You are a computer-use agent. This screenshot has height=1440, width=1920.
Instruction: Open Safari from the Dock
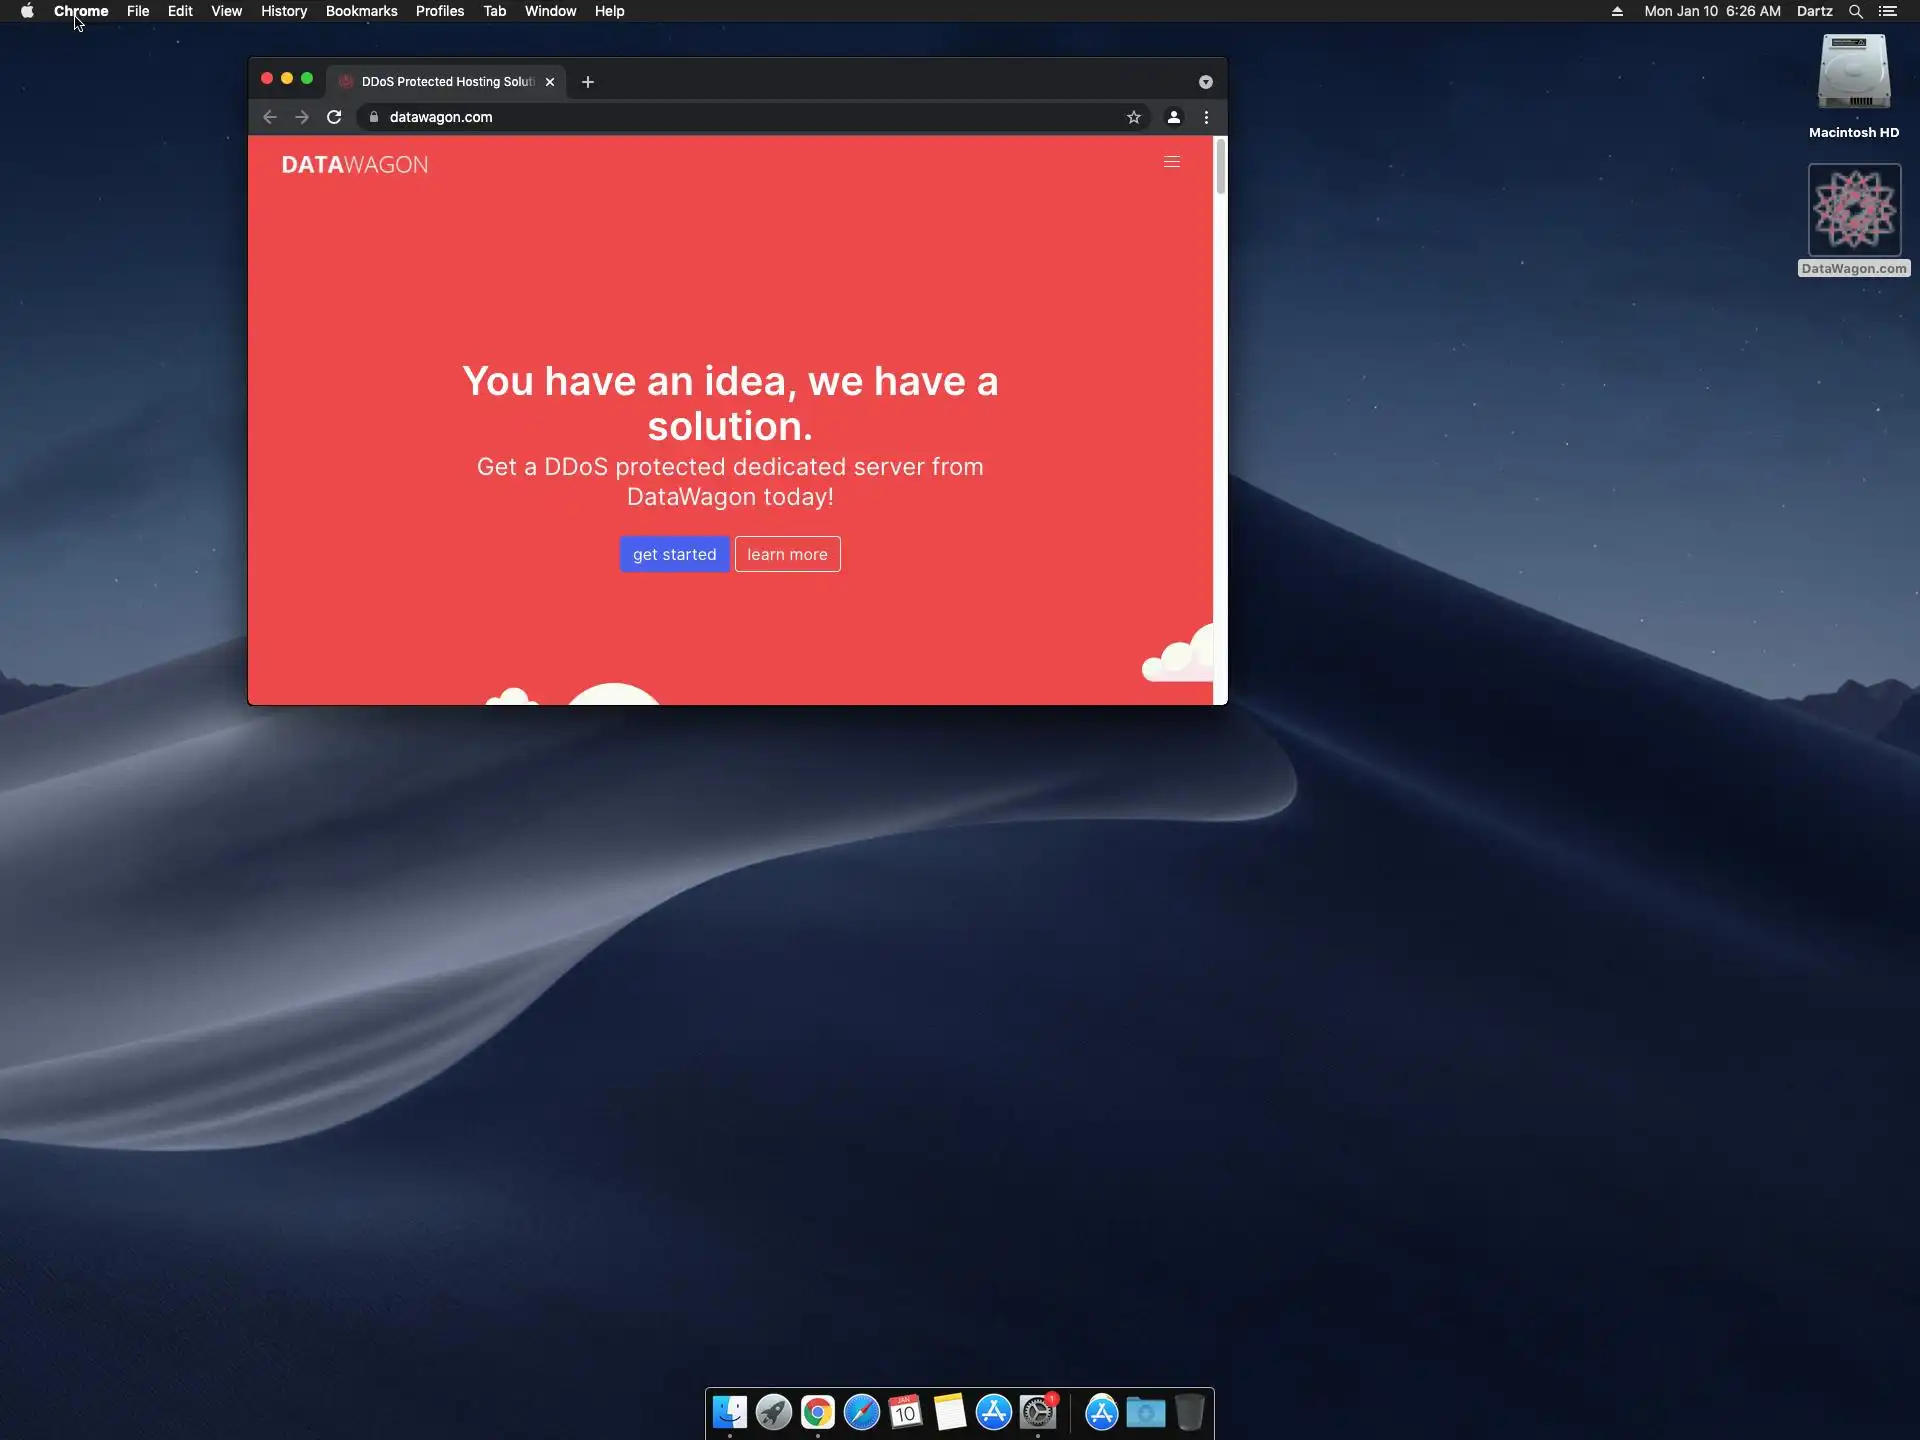pyautogui.click(x=861, y=1412)
